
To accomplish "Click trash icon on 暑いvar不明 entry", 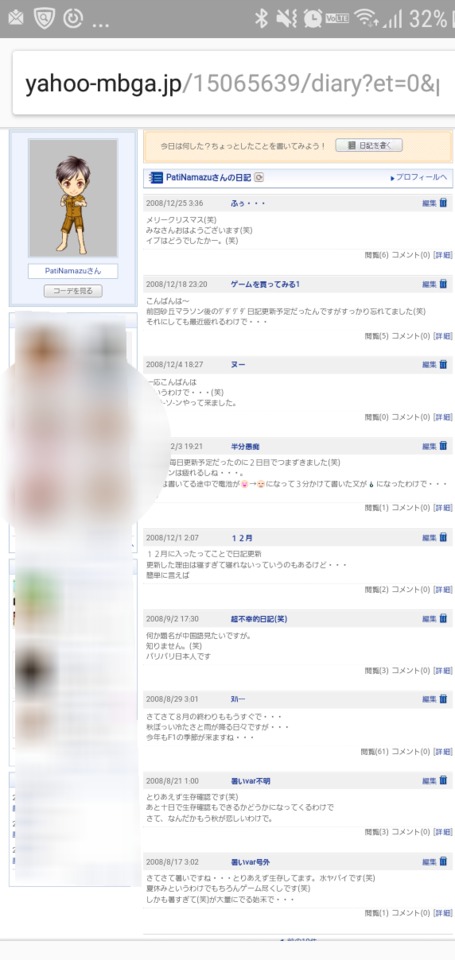I will (x=443, y=781).
